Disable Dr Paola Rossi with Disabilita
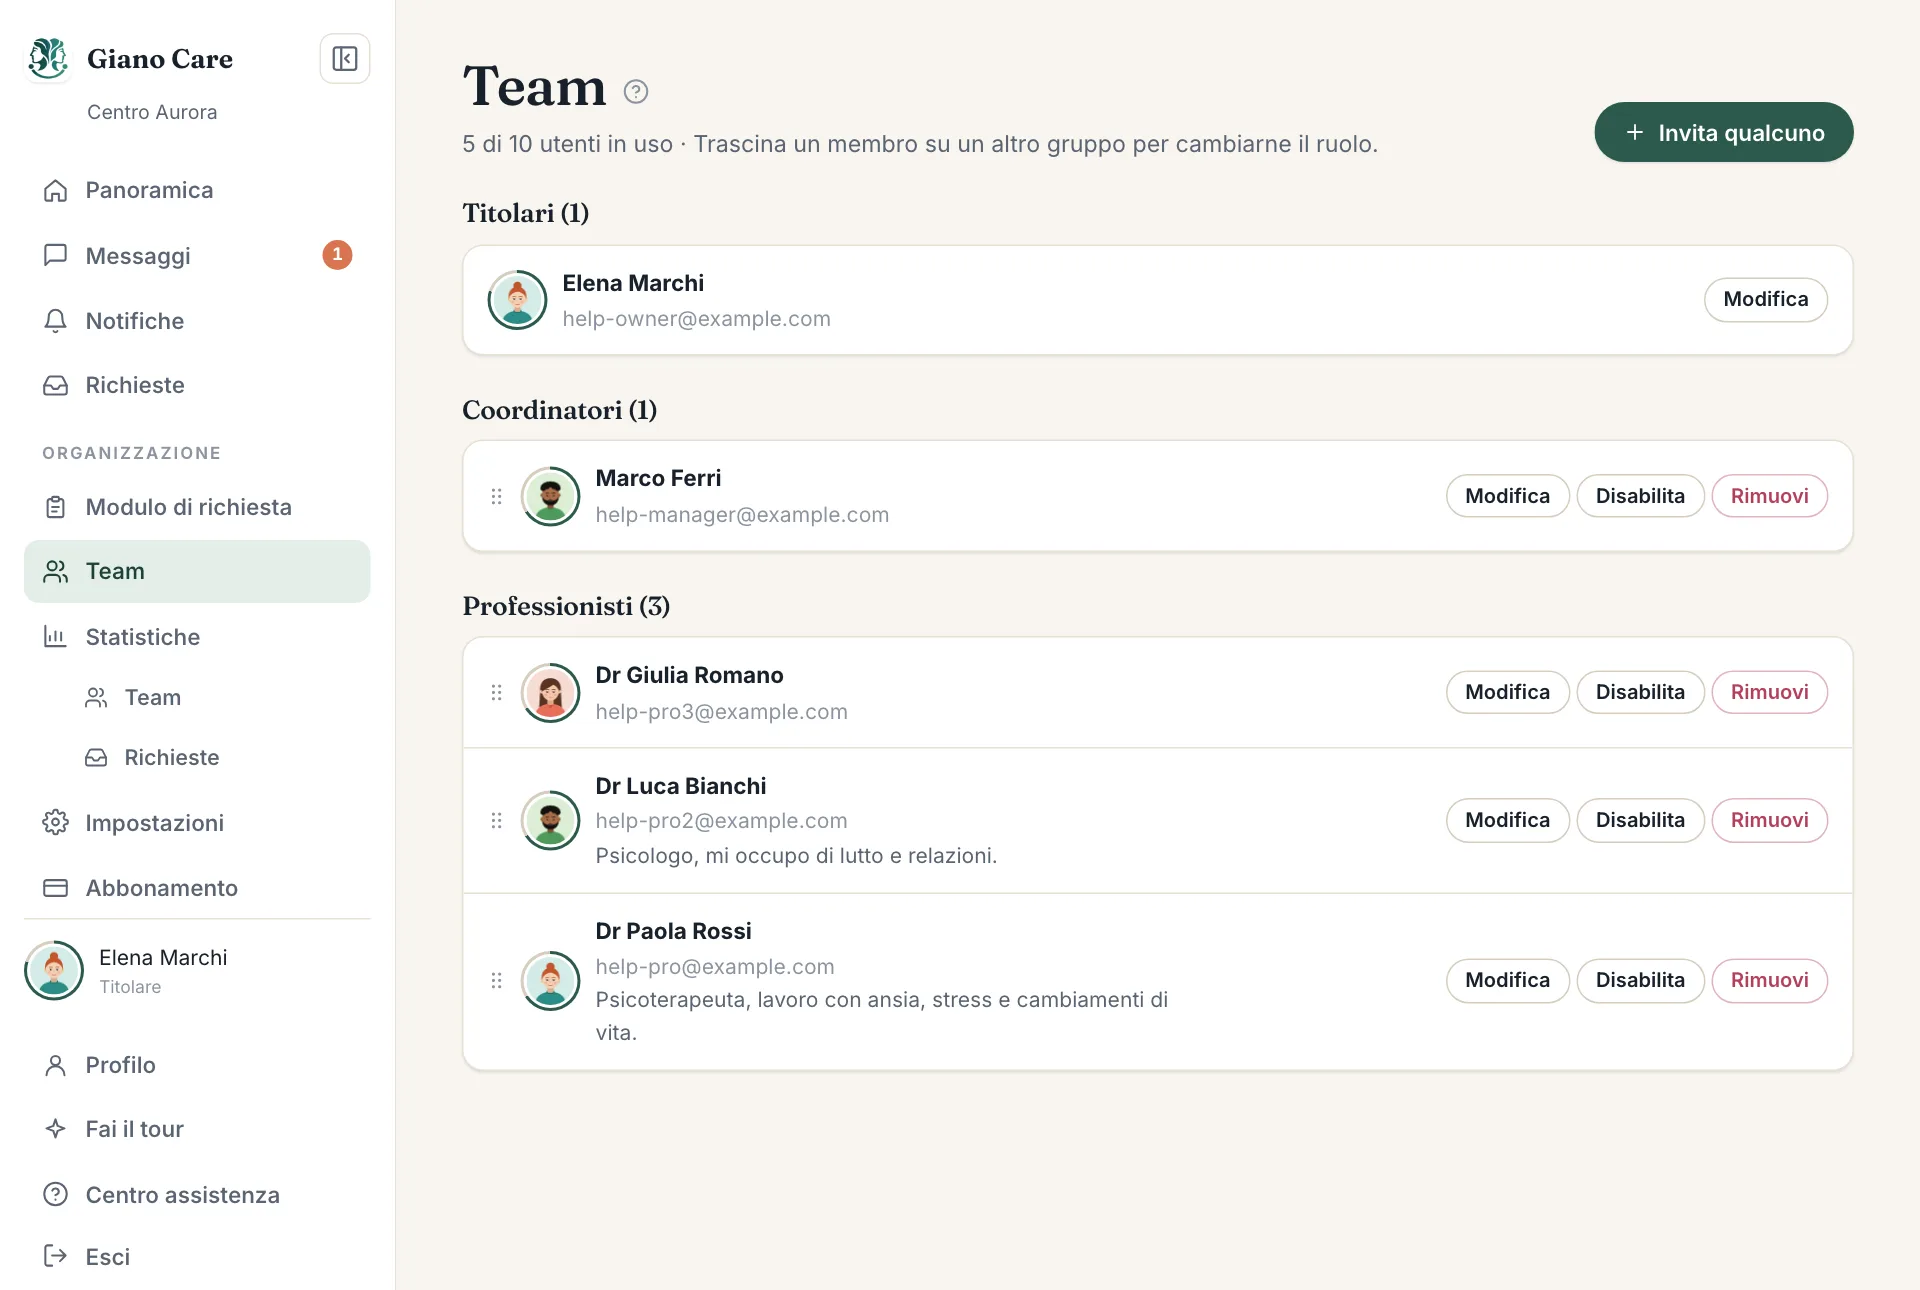 pyautogui.click(x=1640, y=980)
